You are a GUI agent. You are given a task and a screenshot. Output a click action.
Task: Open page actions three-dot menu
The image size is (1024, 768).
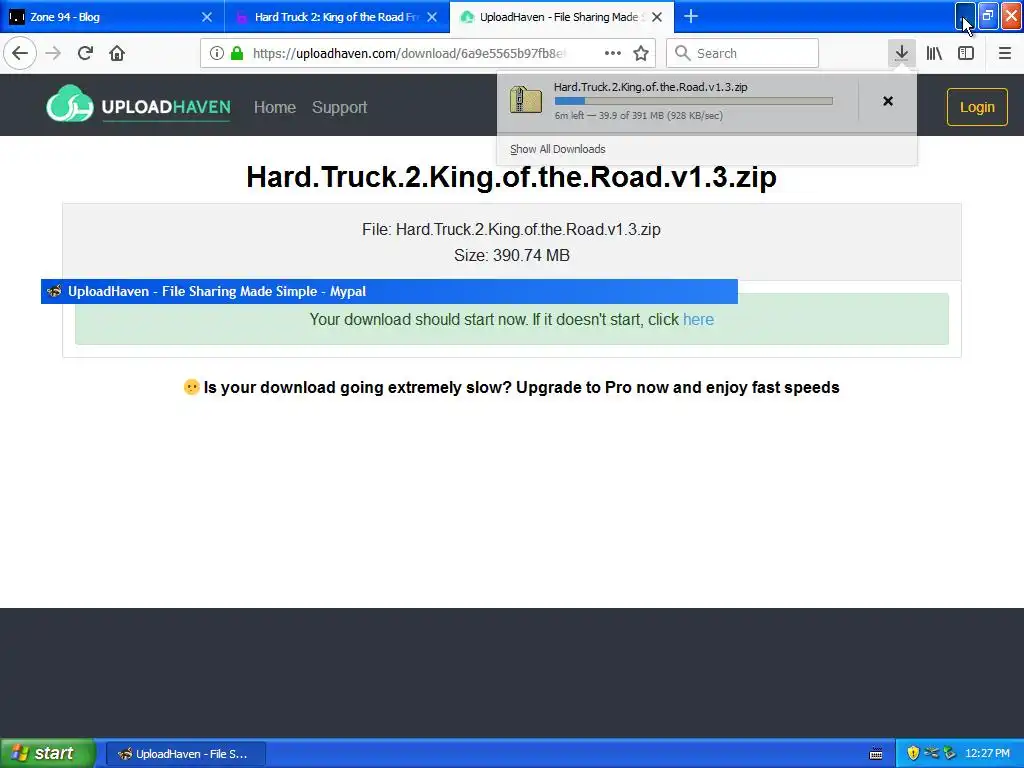(x=613, y=53)
